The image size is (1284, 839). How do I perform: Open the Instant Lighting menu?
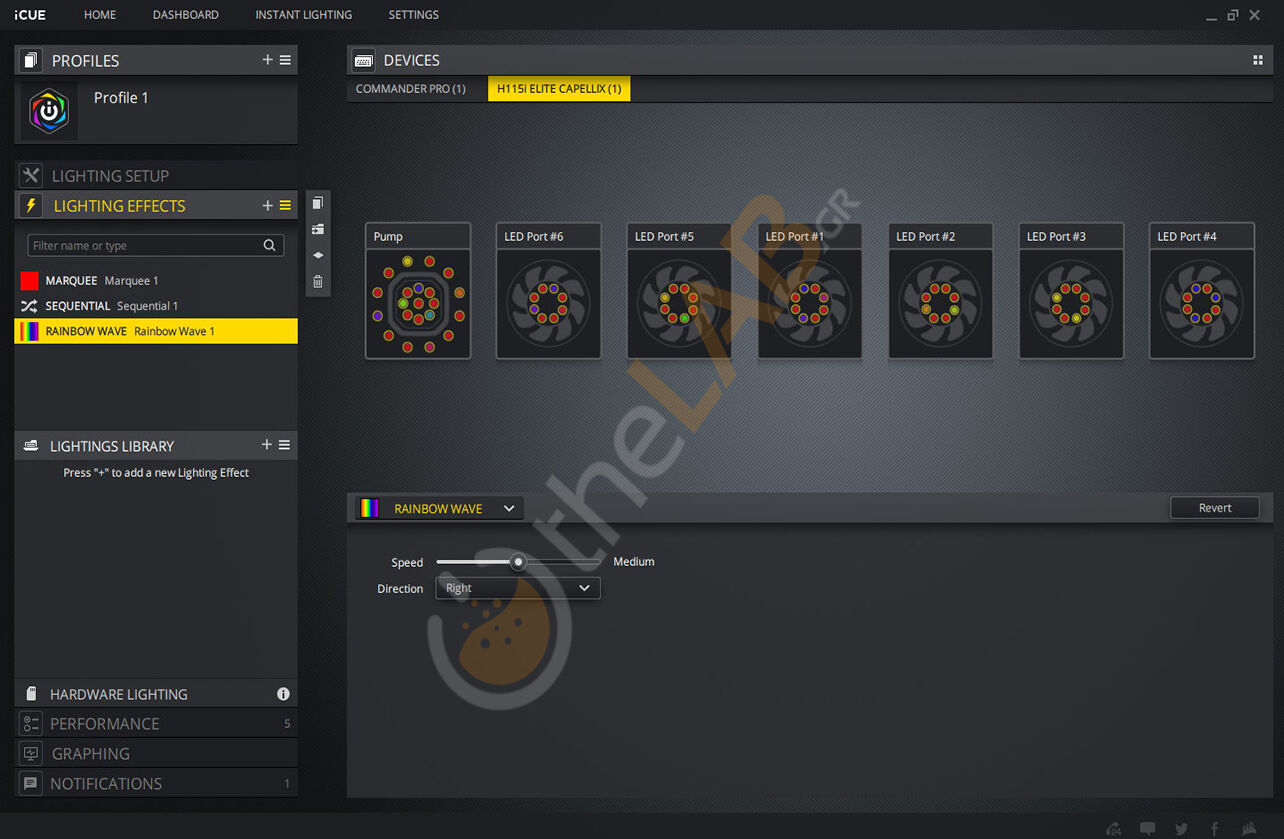[304, 15]
